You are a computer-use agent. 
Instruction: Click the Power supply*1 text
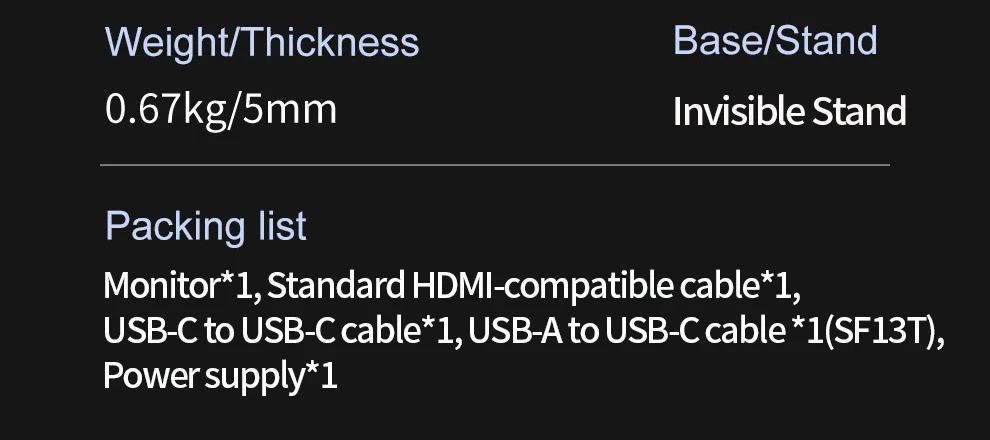point(220,376)
